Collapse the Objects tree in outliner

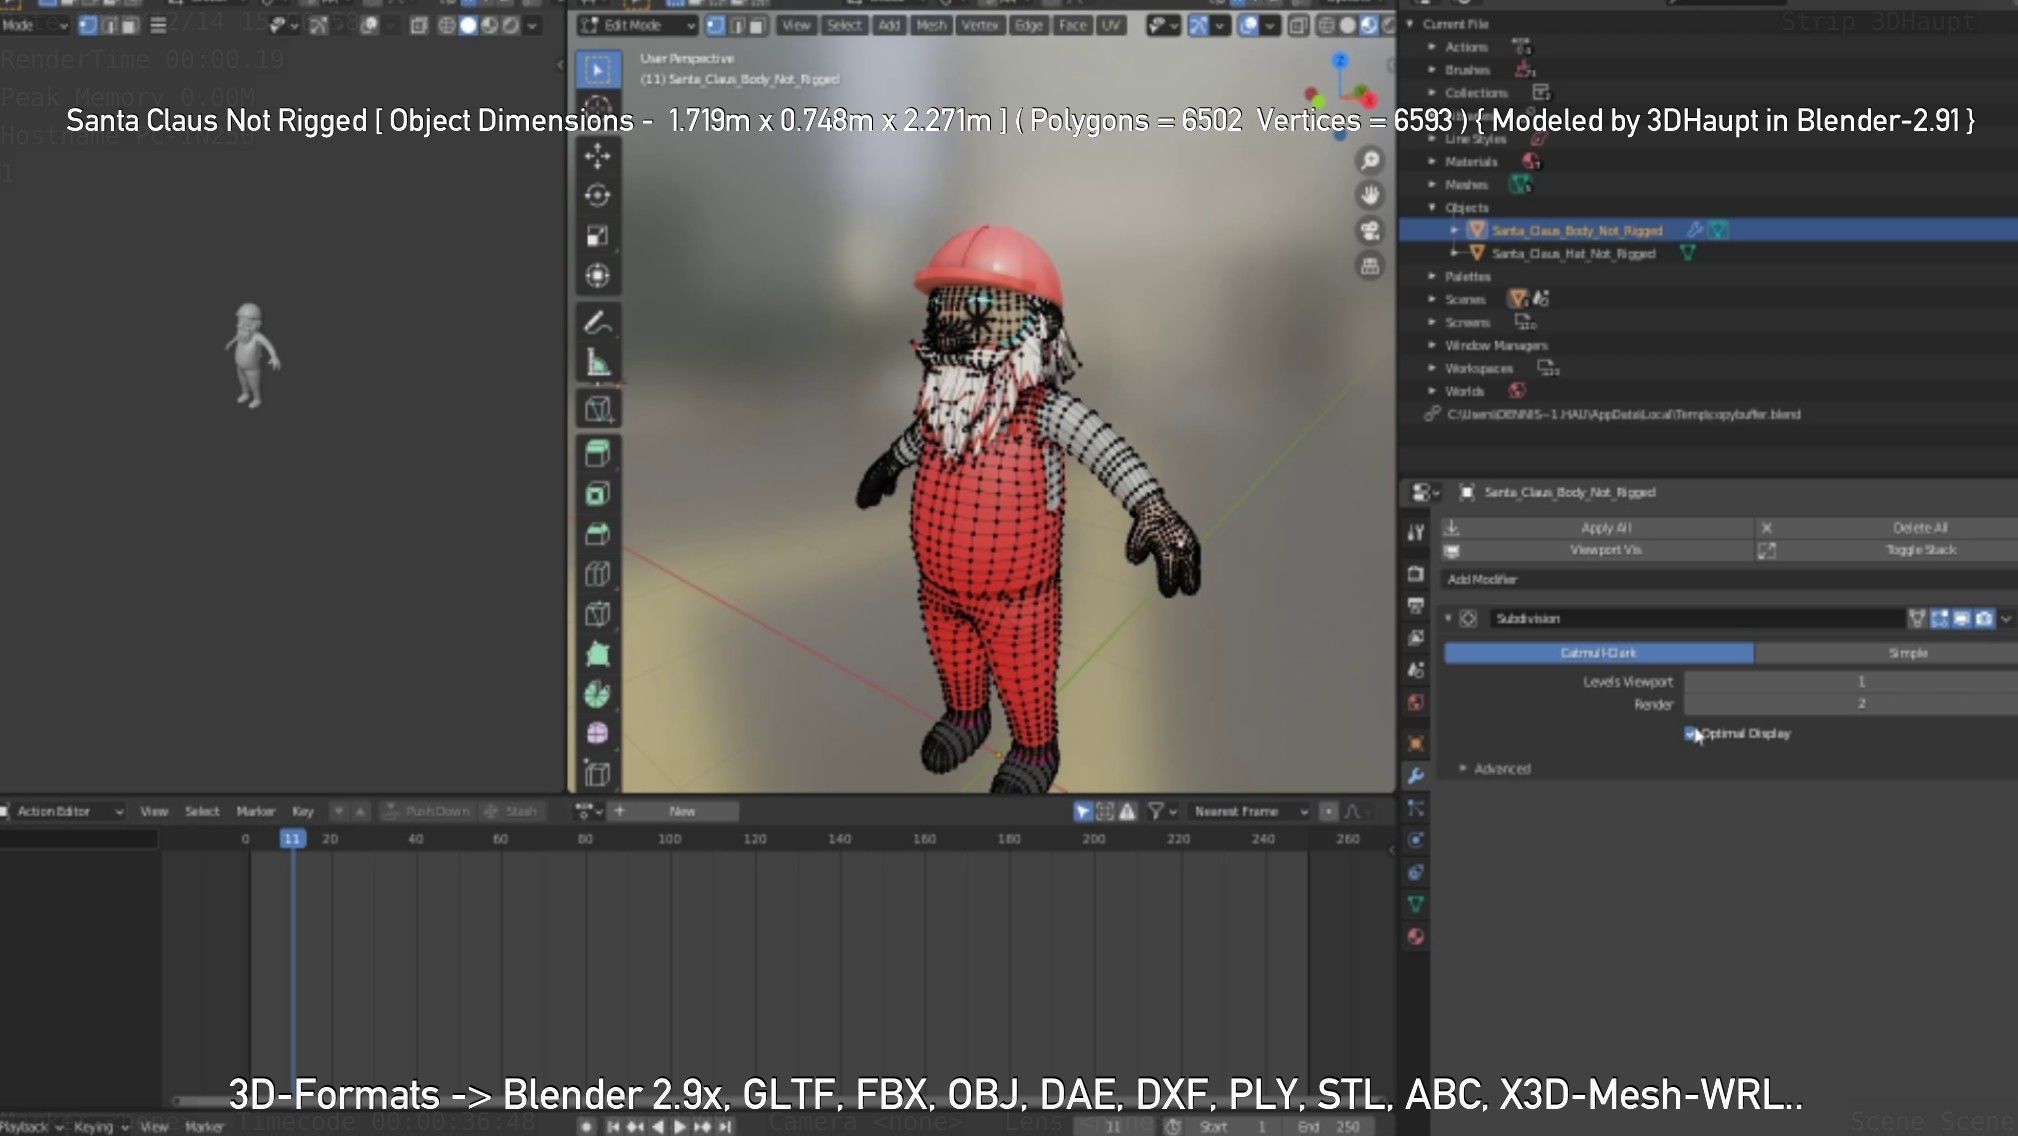1433,208
